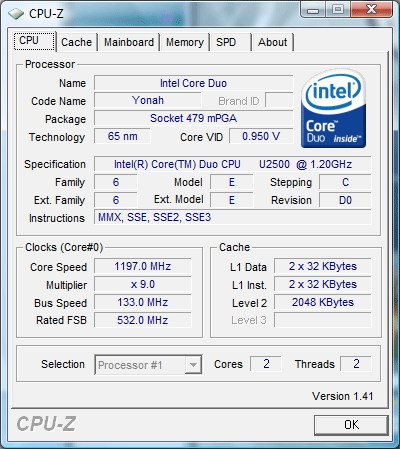Click the Model value field
Viewport: 400px width, 449px height.
[232, 182]
